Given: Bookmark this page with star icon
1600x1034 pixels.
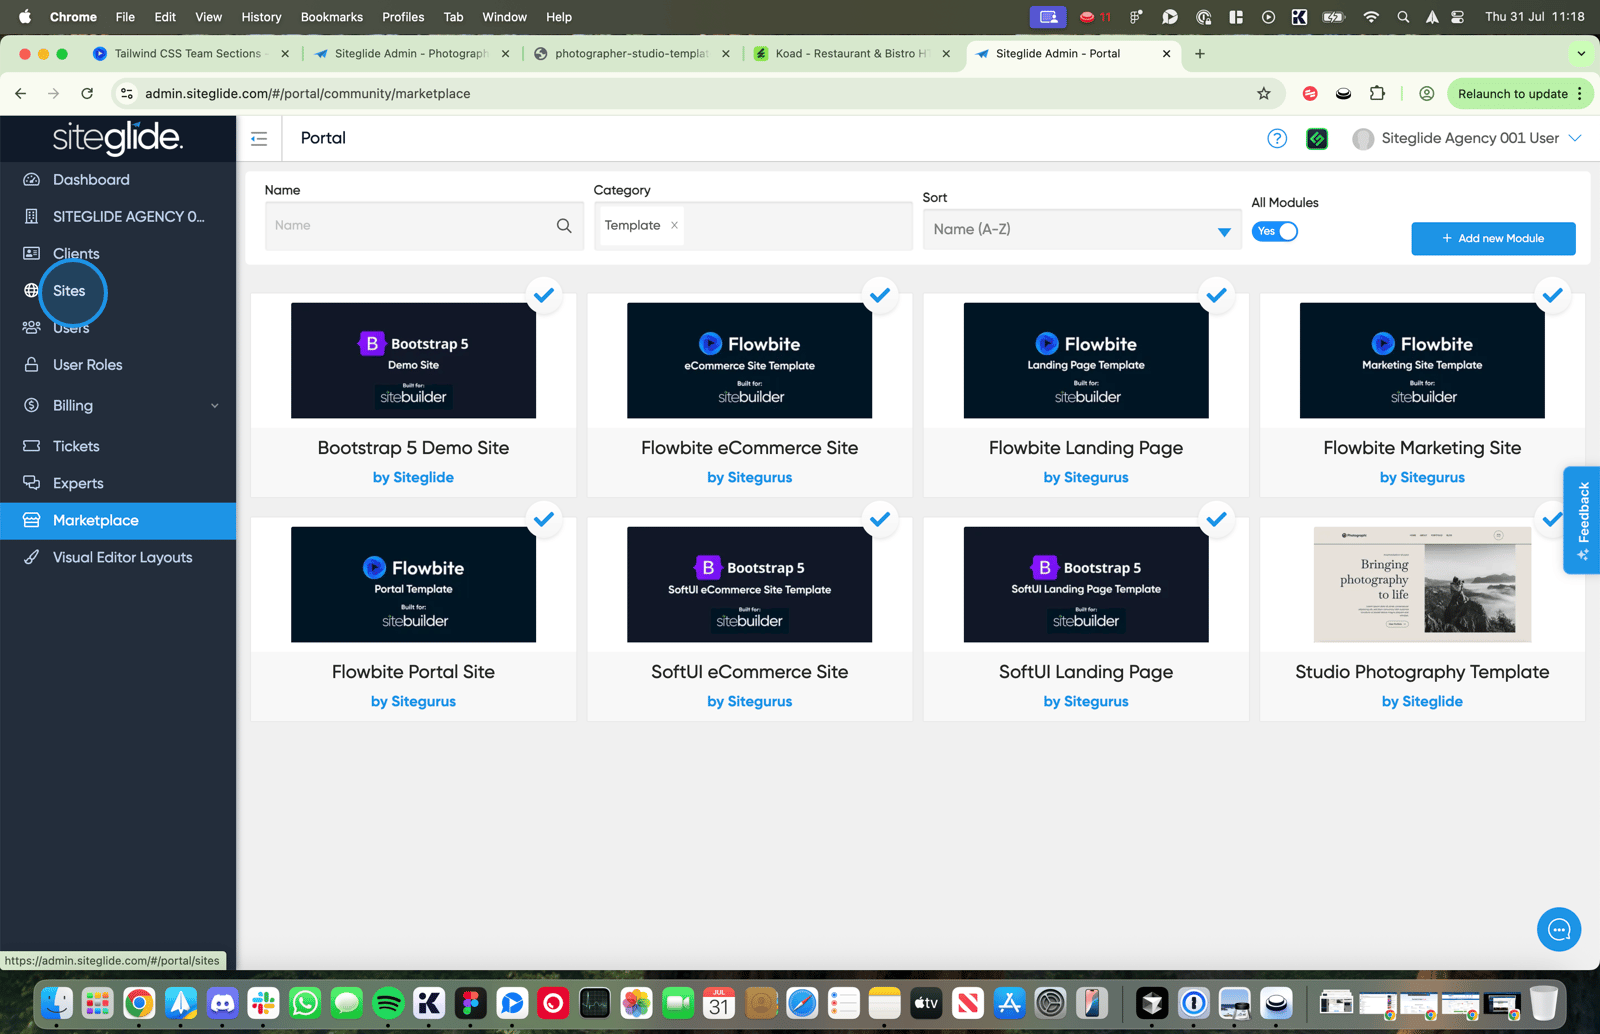Looking at the screenshot, I should [x=1264, y=94].
